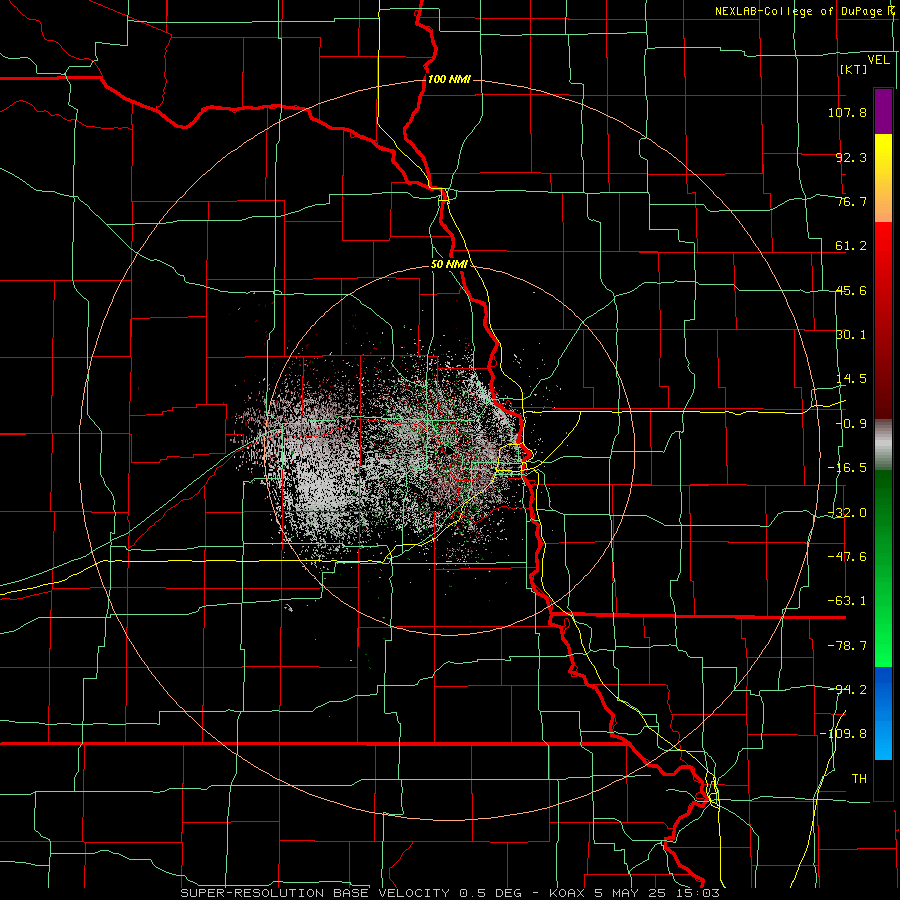Select the -47.6 scale value

(847, 557)
